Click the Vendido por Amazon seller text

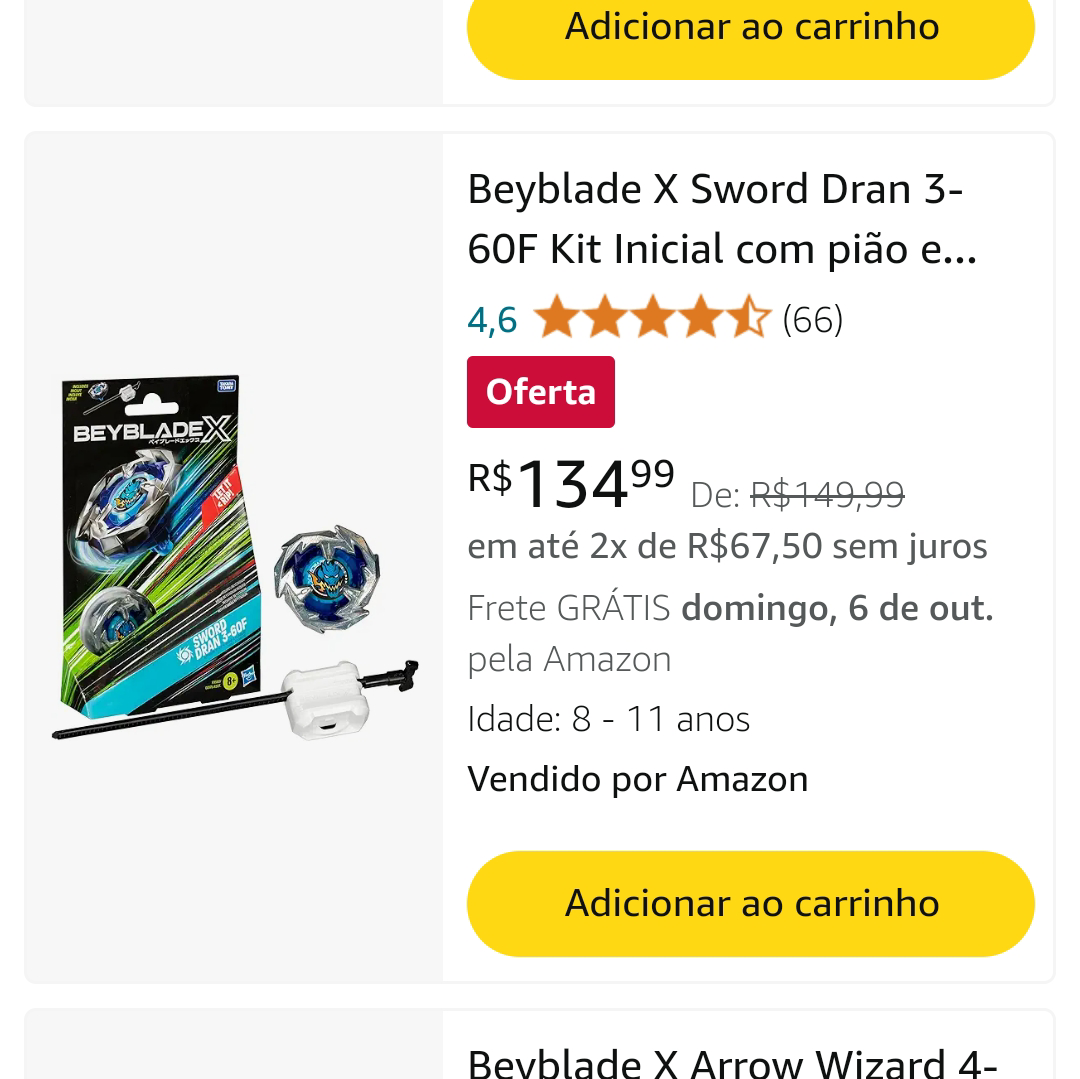(x=637, y=779)
